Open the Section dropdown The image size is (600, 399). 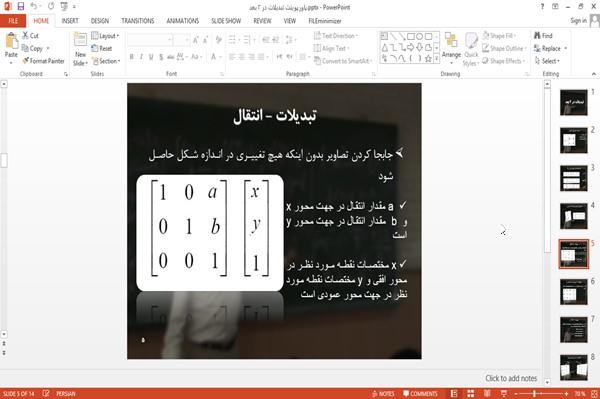coord(106,61)
